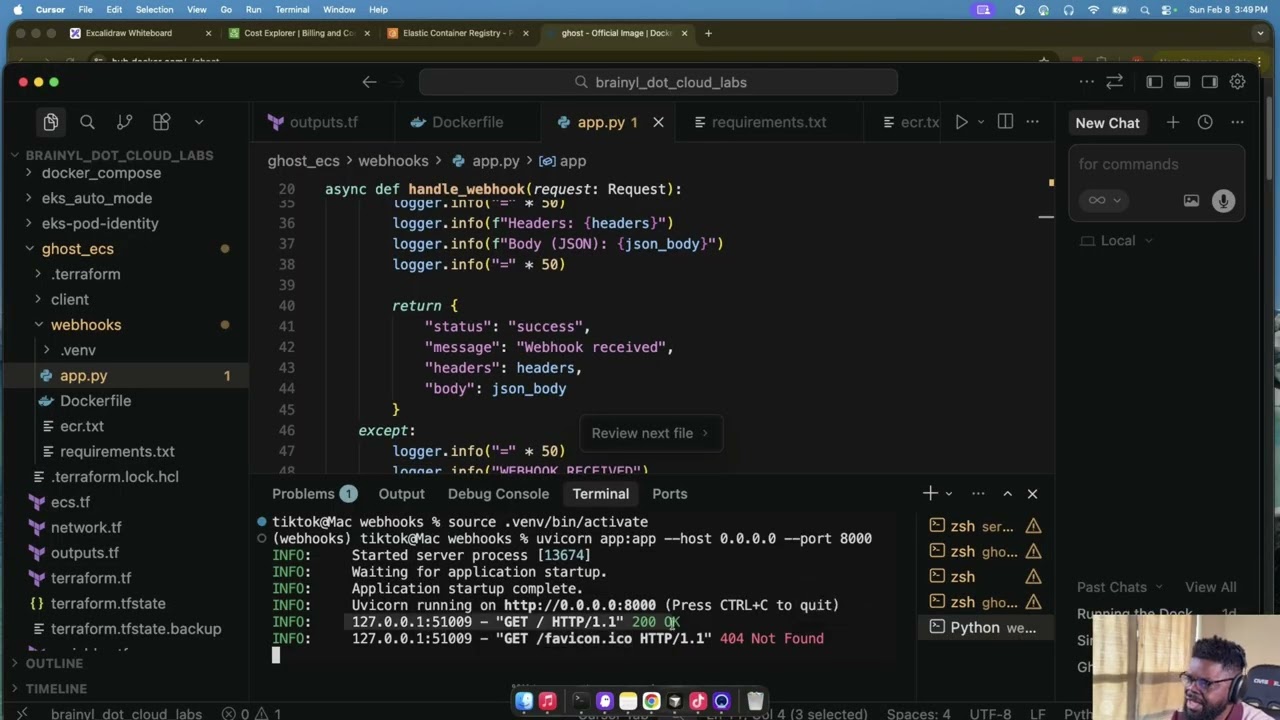Select the zsh ser... terminal

coord(984,526)
